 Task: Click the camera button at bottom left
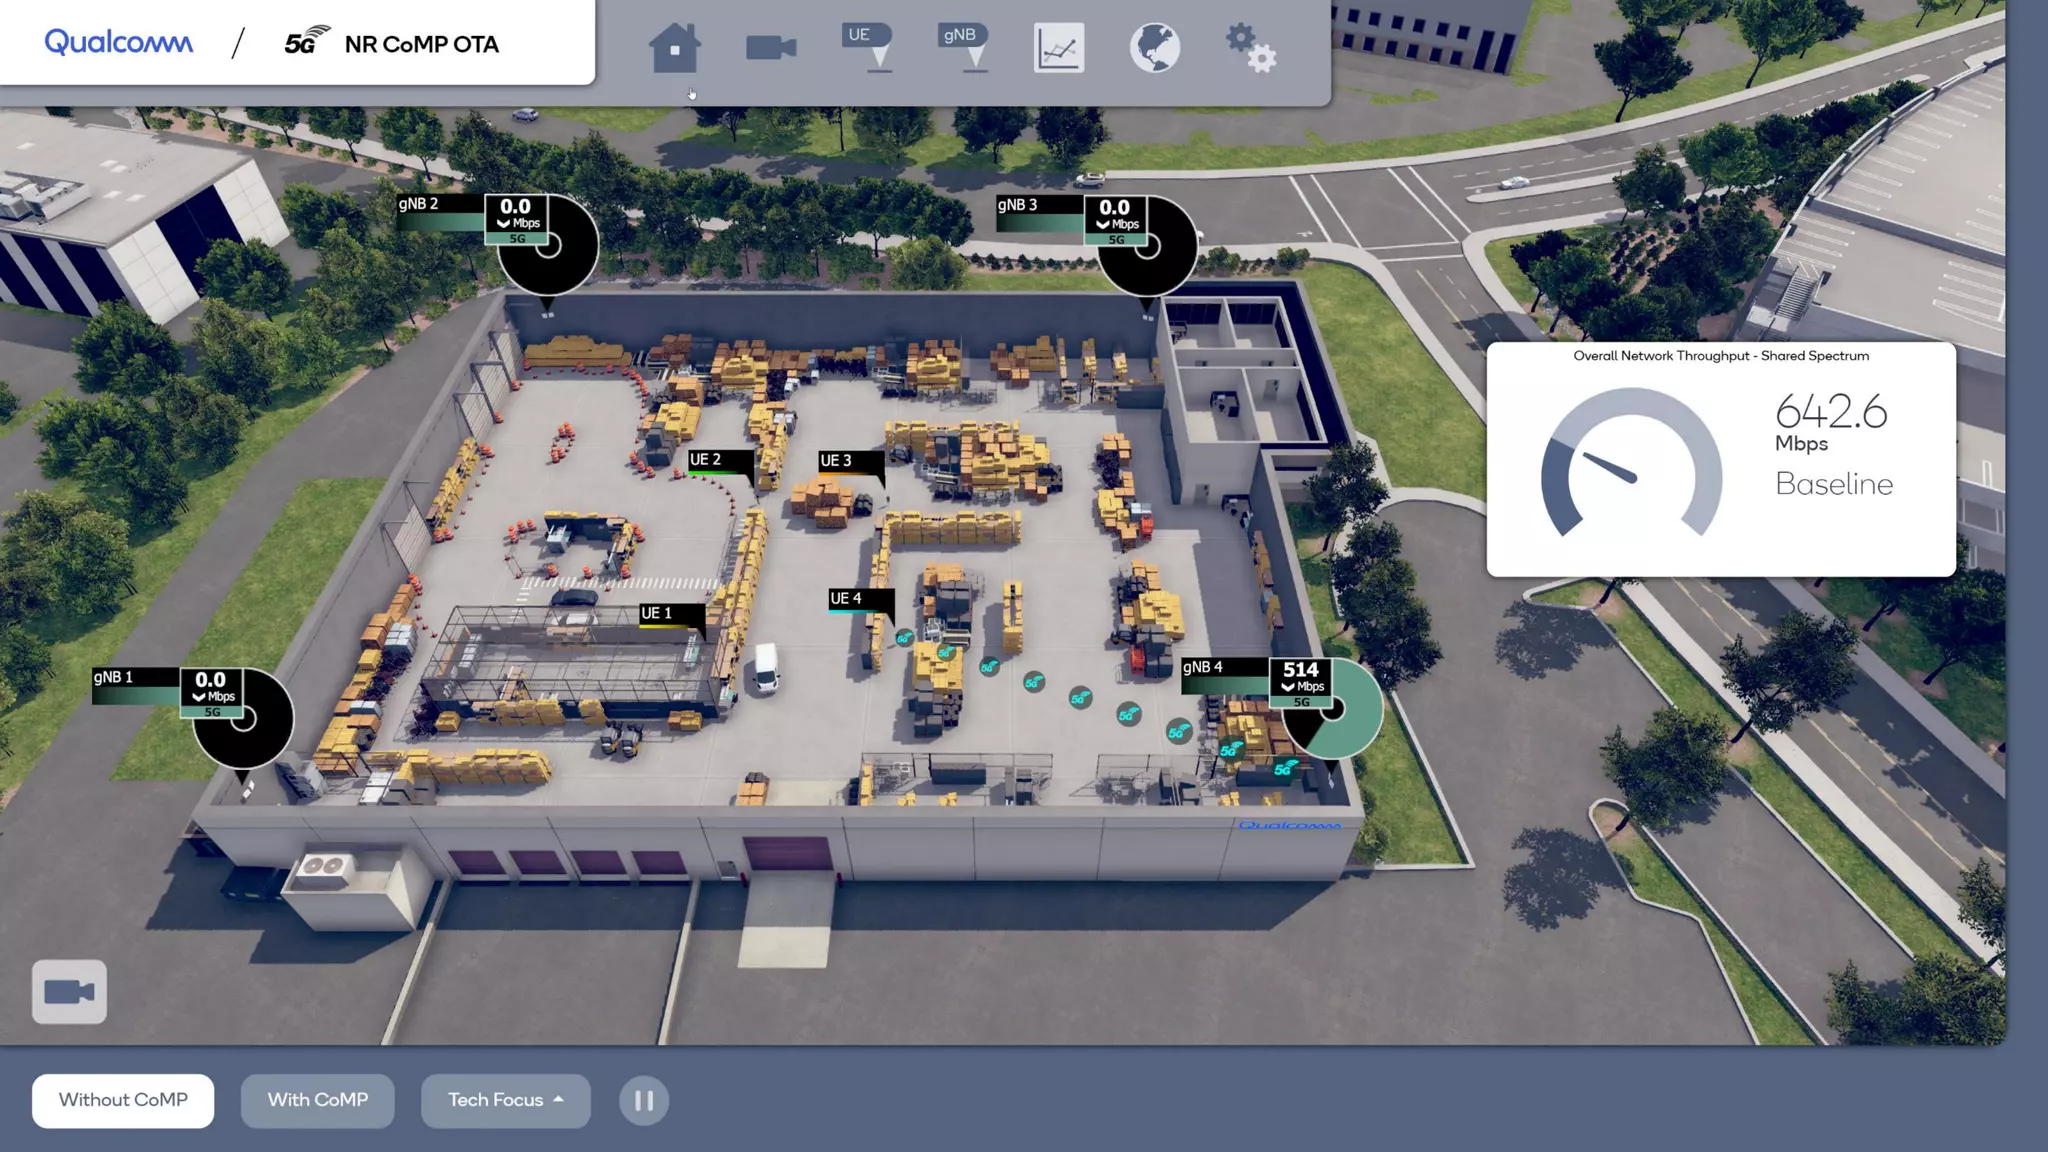click(69, 991)
